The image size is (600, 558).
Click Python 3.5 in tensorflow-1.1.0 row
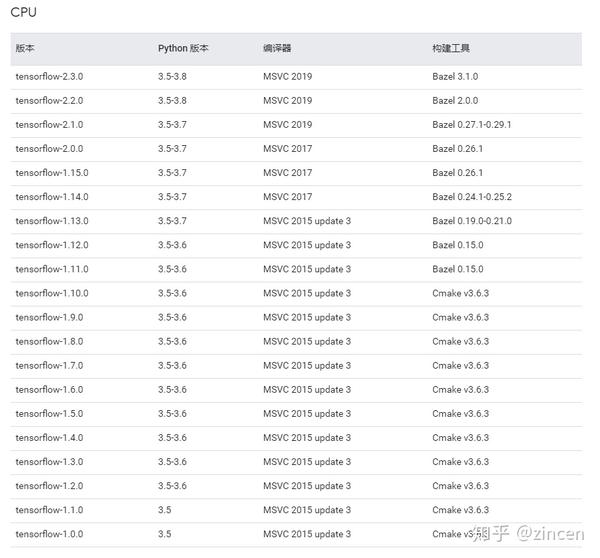(165, 511)
